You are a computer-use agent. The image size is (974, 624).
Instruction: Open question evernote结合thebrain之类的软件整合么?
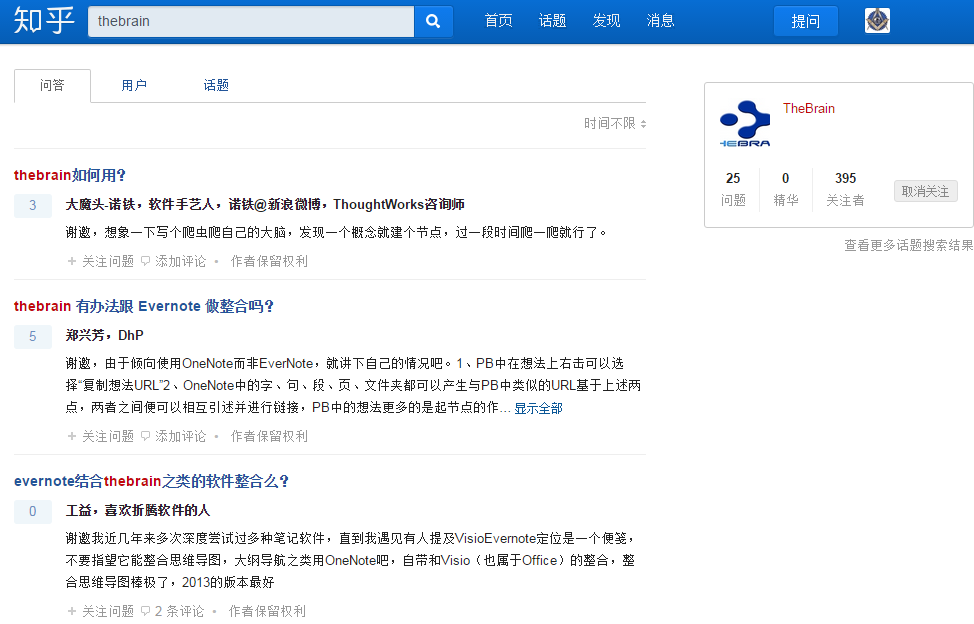pyautogui.click(x=151, y=481)
